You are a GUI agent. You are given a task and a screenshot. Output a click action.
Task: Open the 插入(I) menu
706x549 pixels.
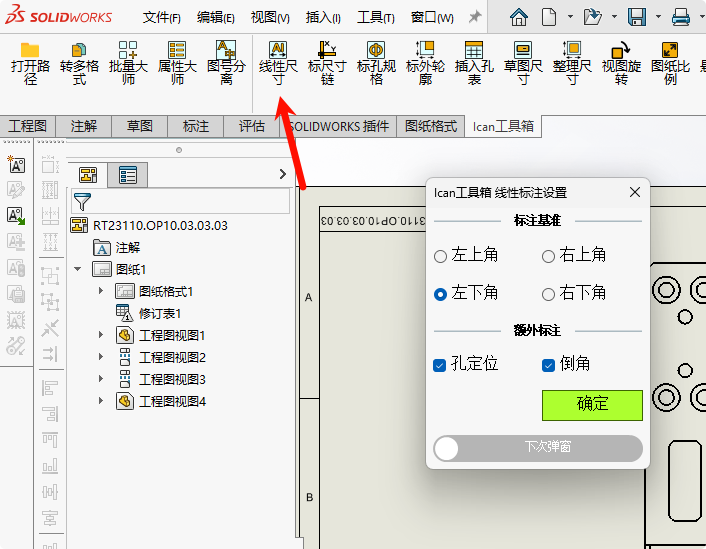pos(322,17)
